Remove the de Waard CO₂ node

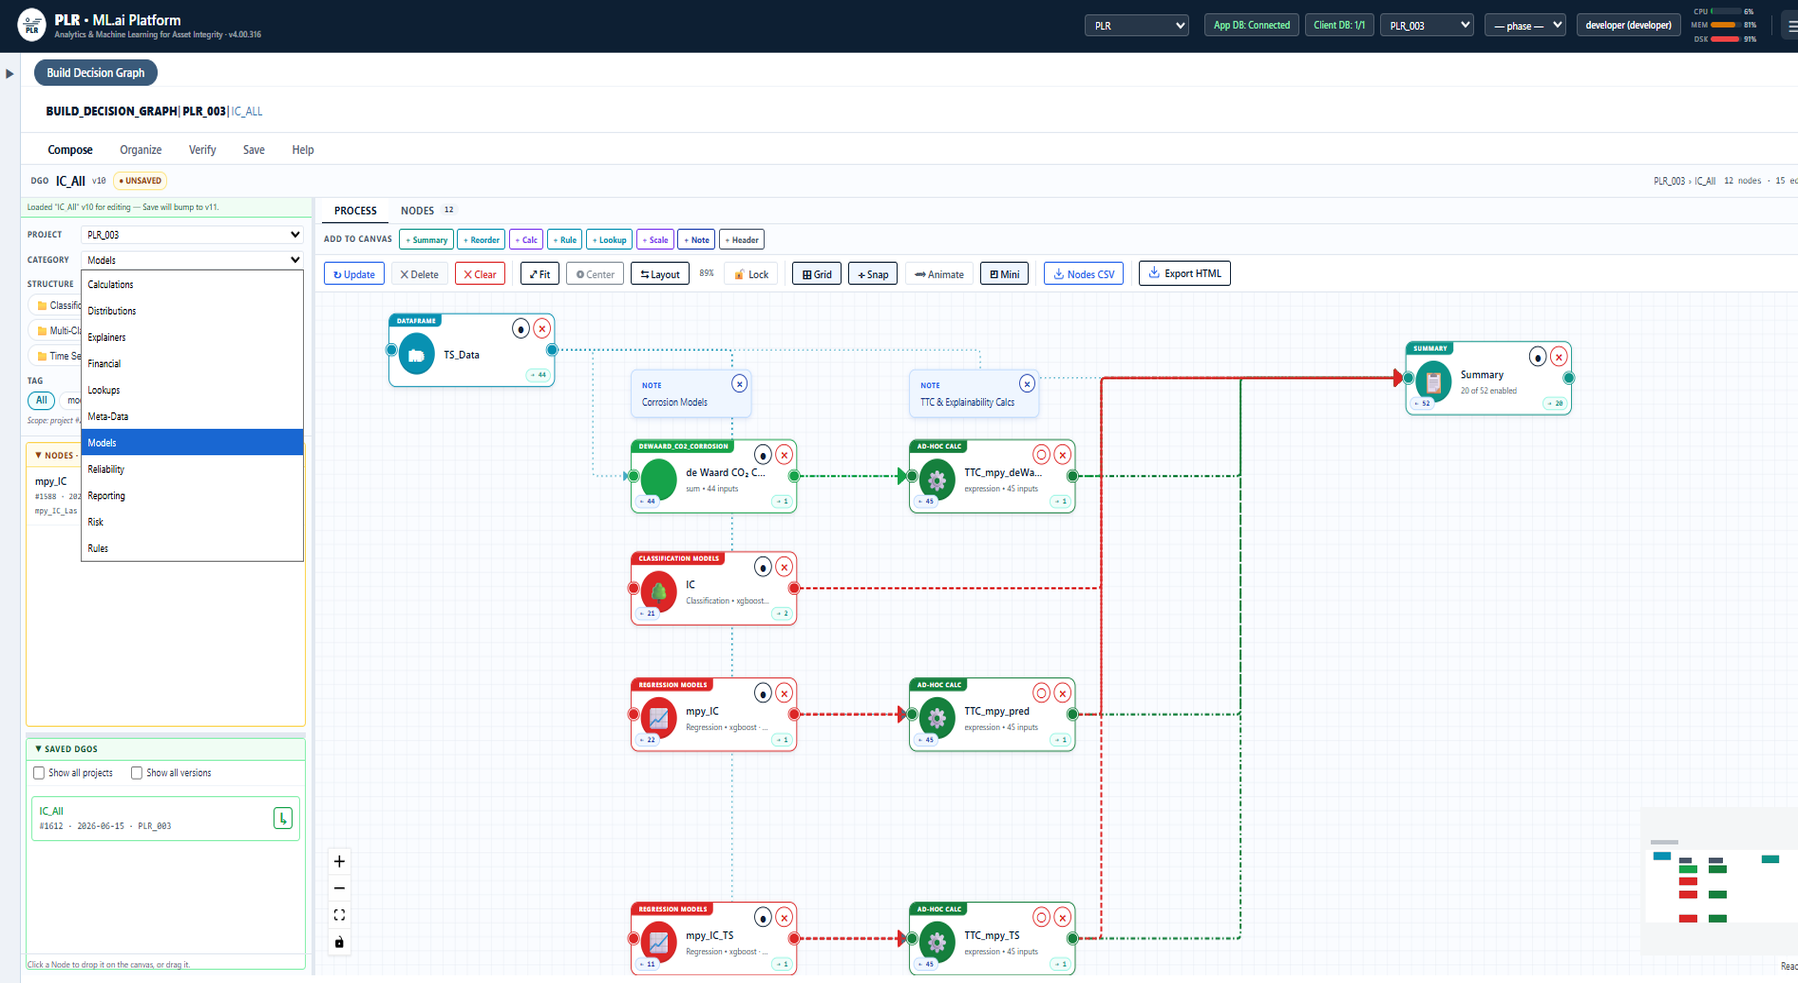tap(784, 455)
